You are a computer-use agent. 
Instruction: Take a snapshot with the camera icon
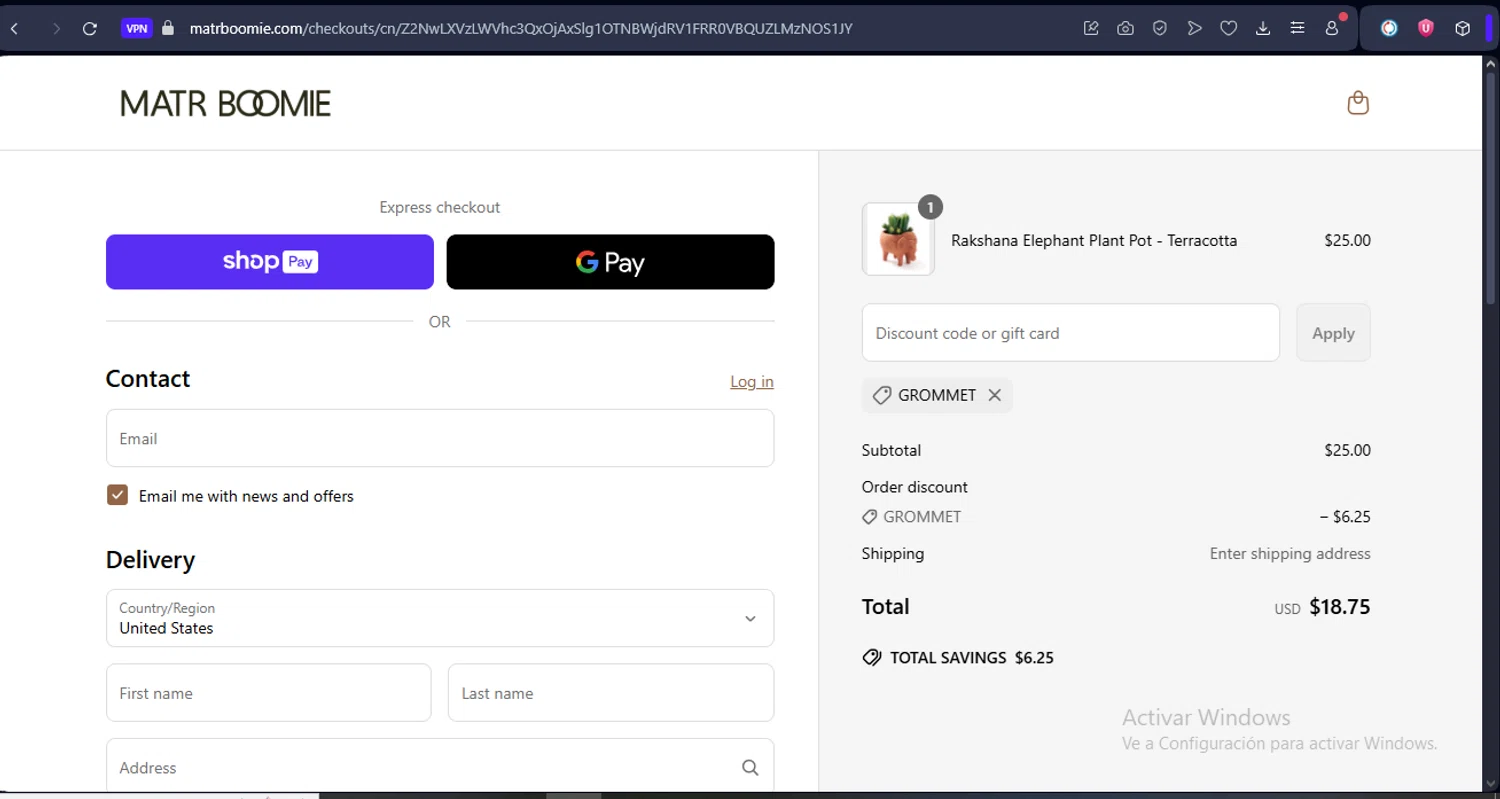coord(1126,29)
